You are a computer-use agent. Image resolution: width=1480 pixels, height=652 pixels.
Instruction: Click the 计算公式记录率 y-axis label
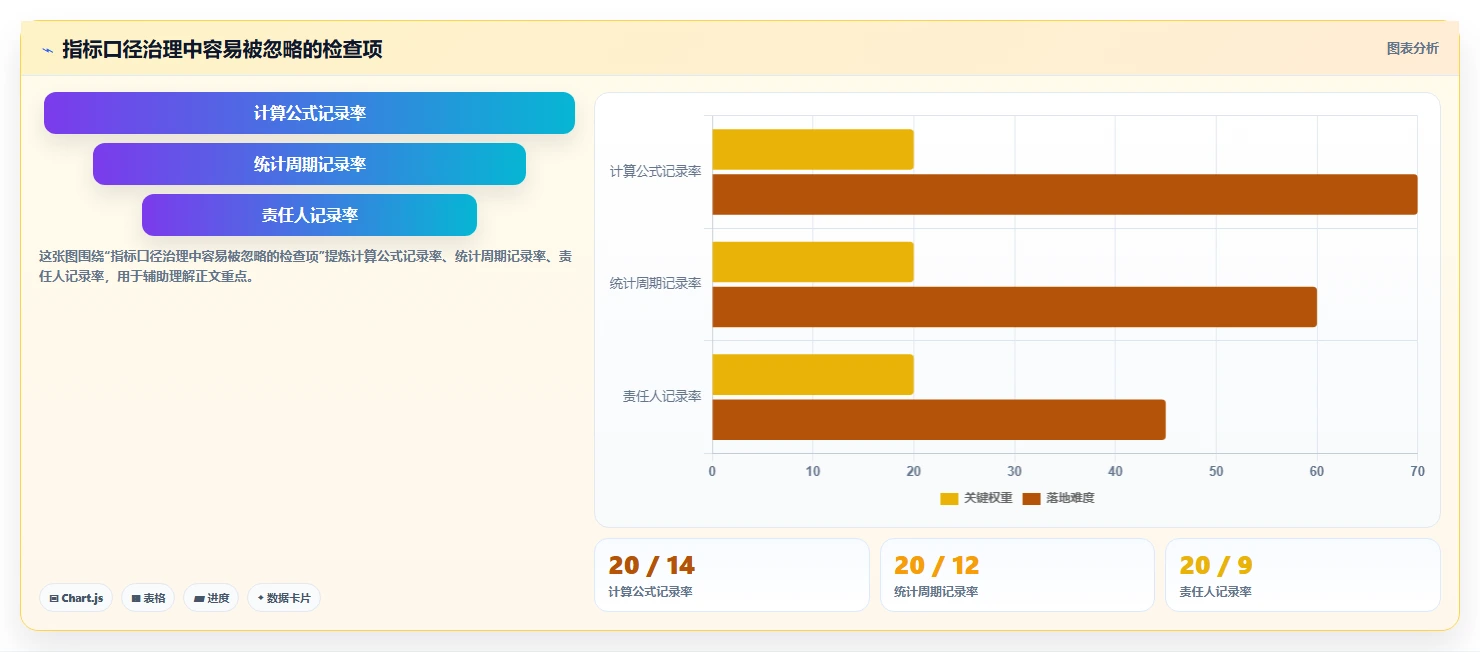tap(656, 171)
